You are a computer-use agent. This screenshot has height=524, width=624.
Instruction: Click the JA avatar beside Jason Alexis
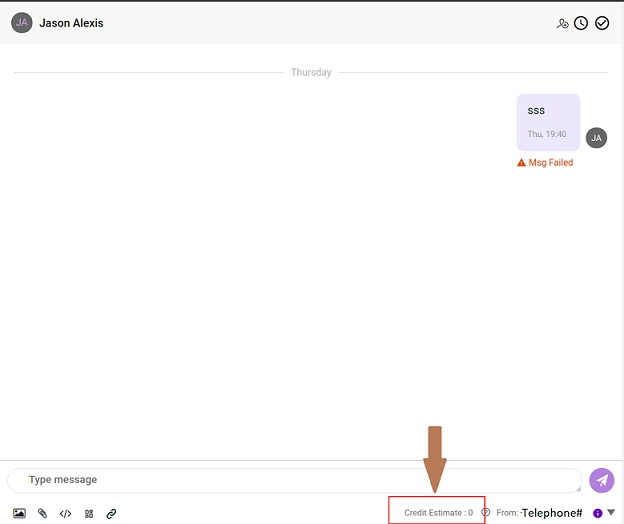click(21, 23)
